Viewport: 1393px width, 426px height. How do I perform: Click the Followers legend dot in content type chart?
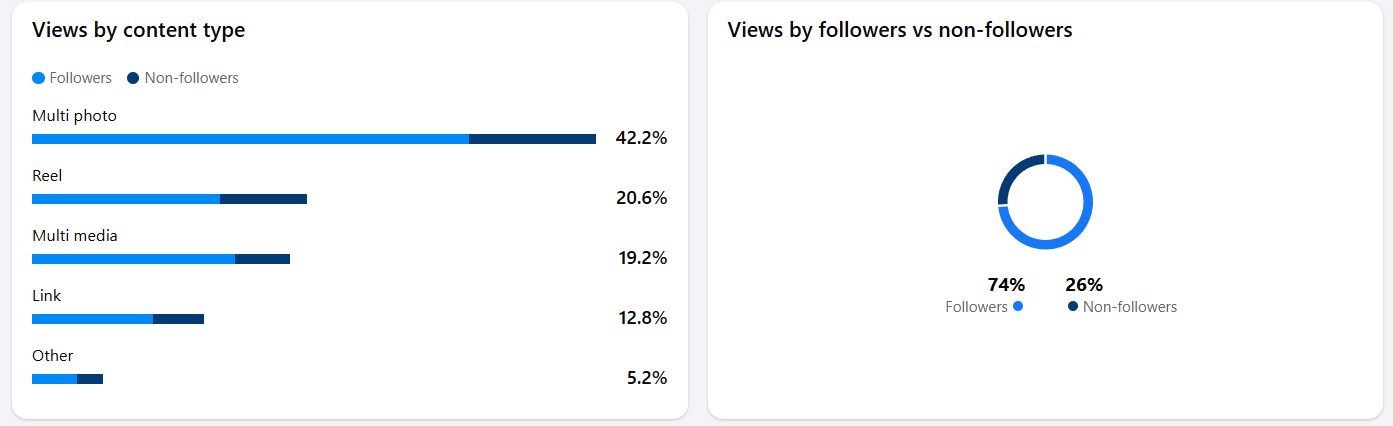[x=39, y=78]
